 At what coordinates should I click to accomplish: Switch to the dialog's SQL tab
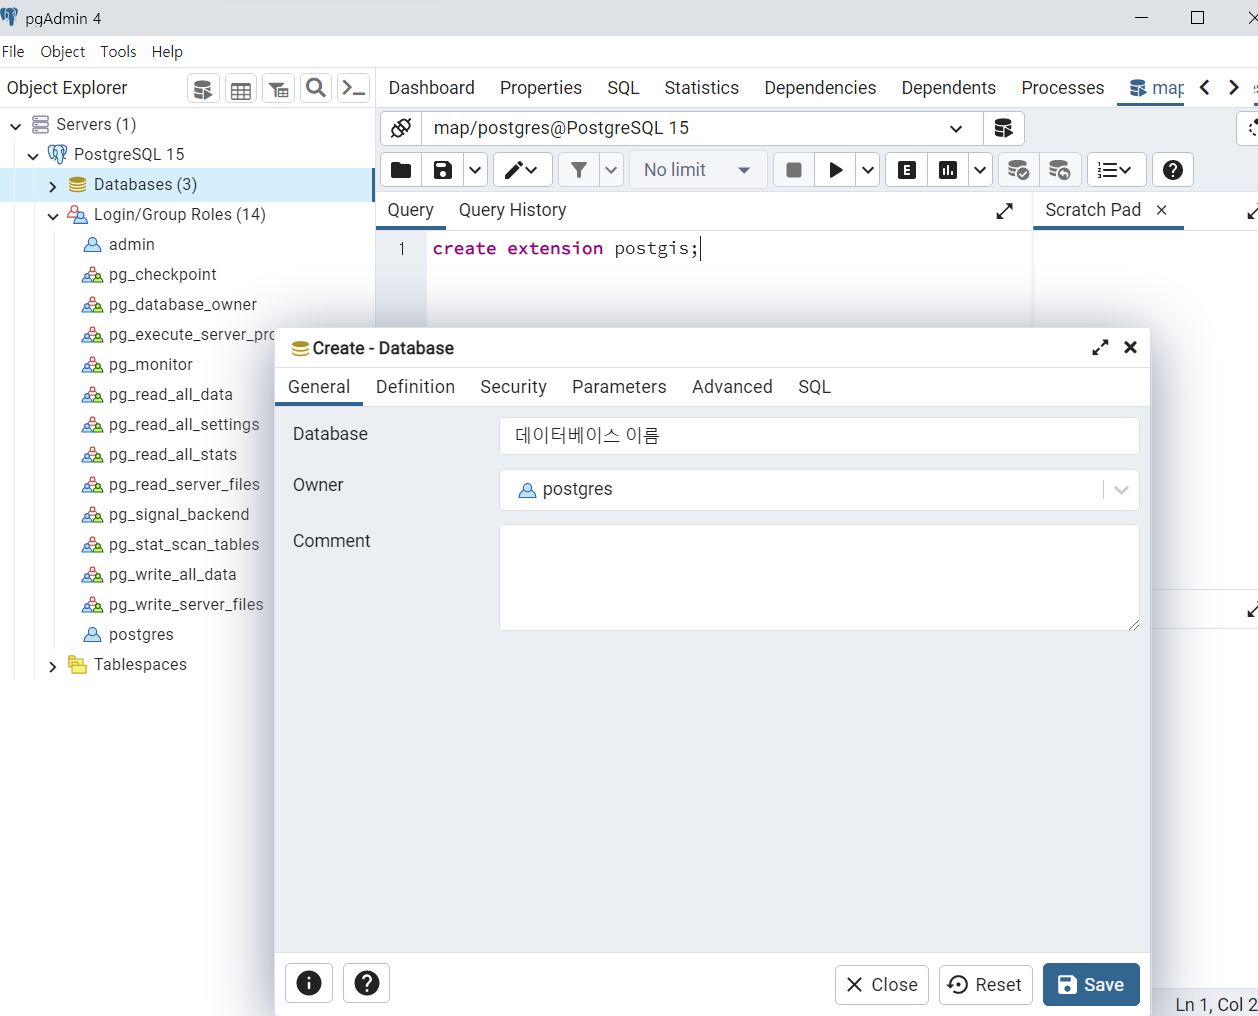(x=814, y=387)
